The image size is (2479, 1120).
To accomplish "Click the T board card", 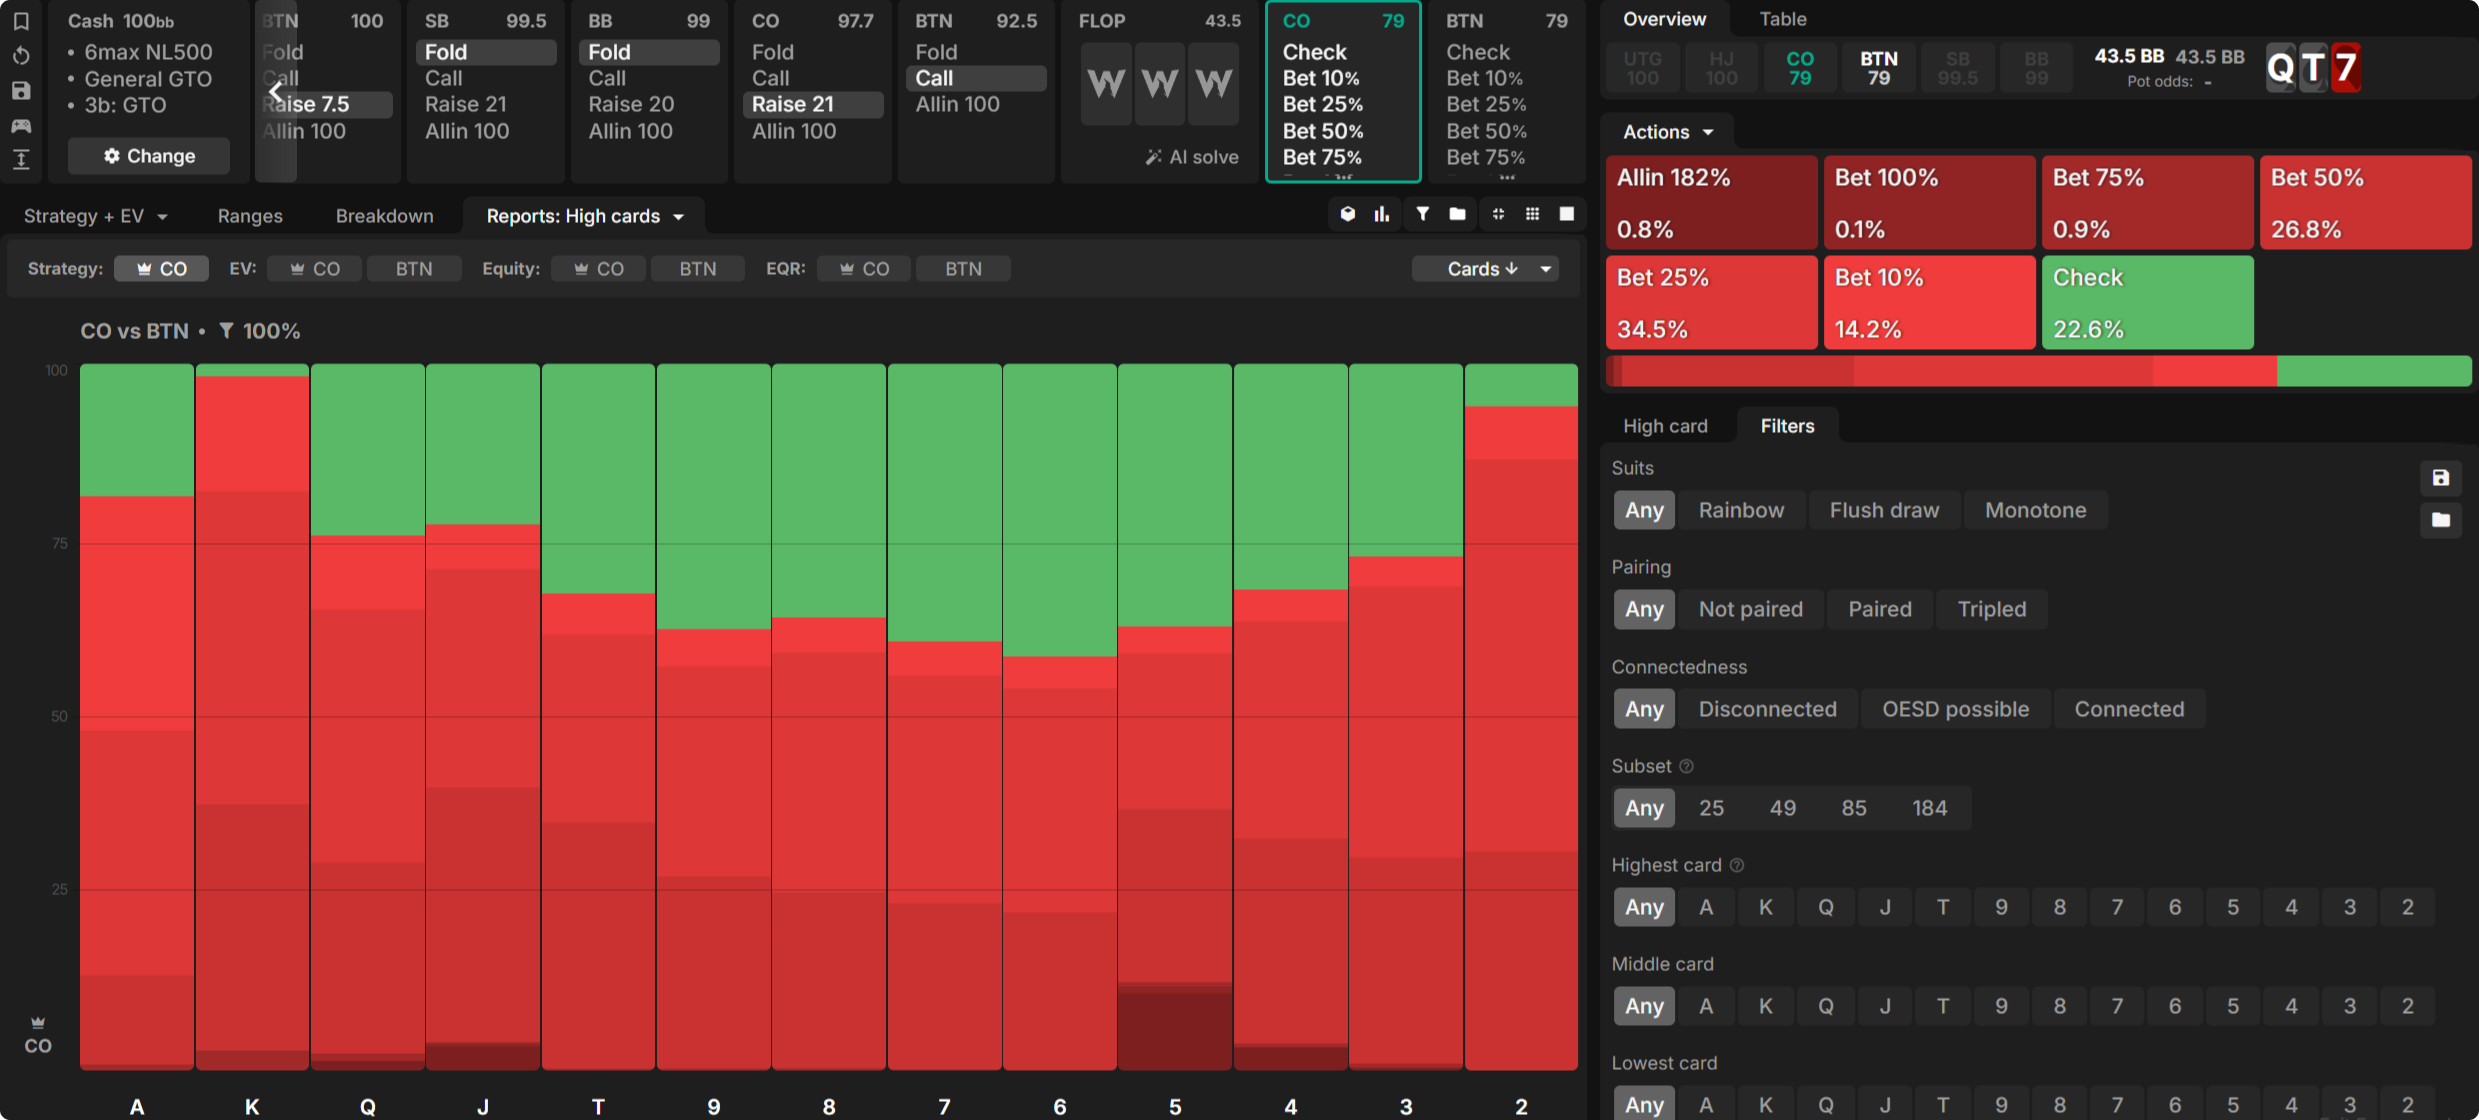I will [x=2313, y=68].
